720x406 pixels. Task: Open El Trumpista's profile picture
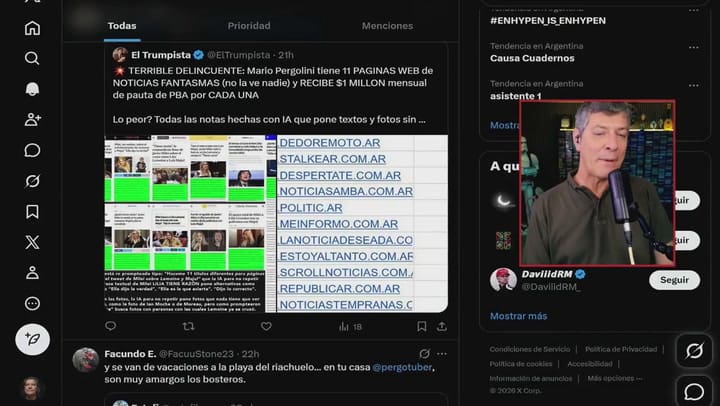click(120, 55)
